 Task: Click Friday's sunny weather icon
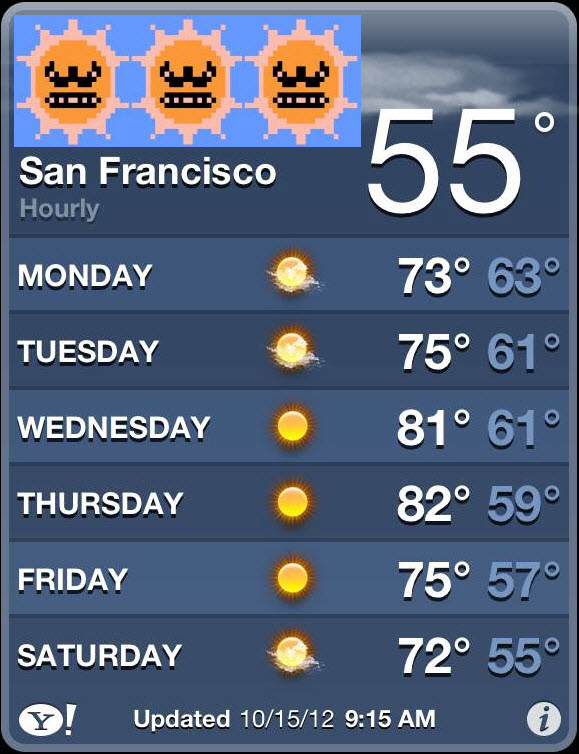click(292, 578)
